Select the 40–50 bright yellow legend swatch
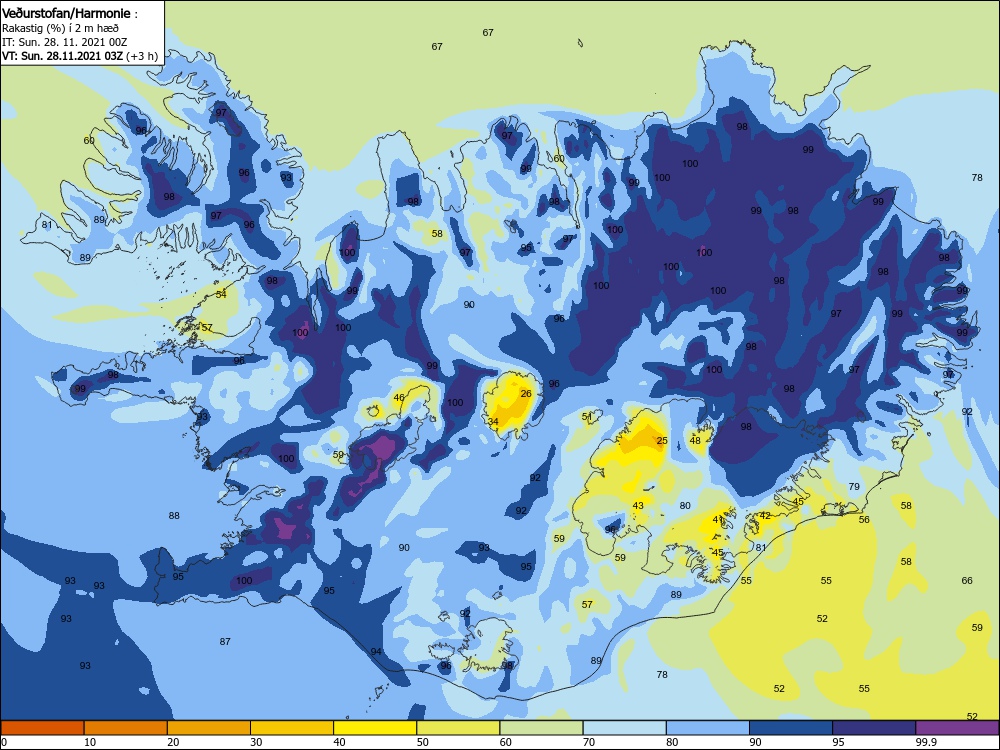Screen dimensions: 1000x750 click(375, 728)
